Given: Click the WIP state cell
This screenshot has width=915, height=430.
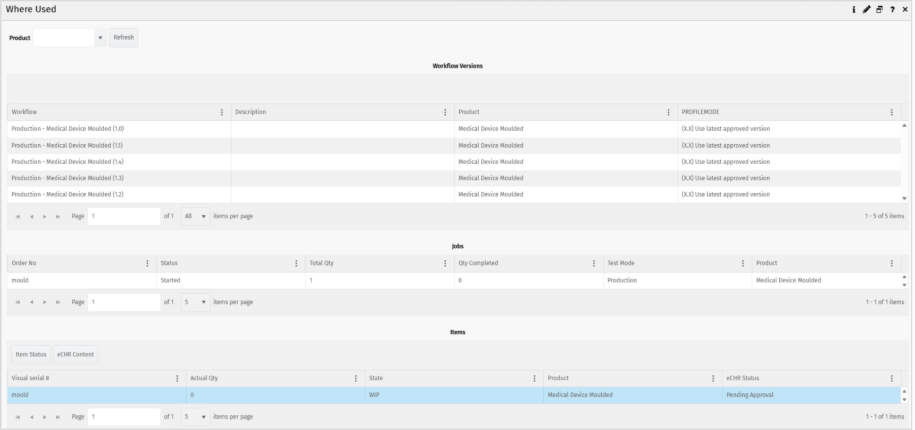Looking at the screenshot, I should pos(454,395).
